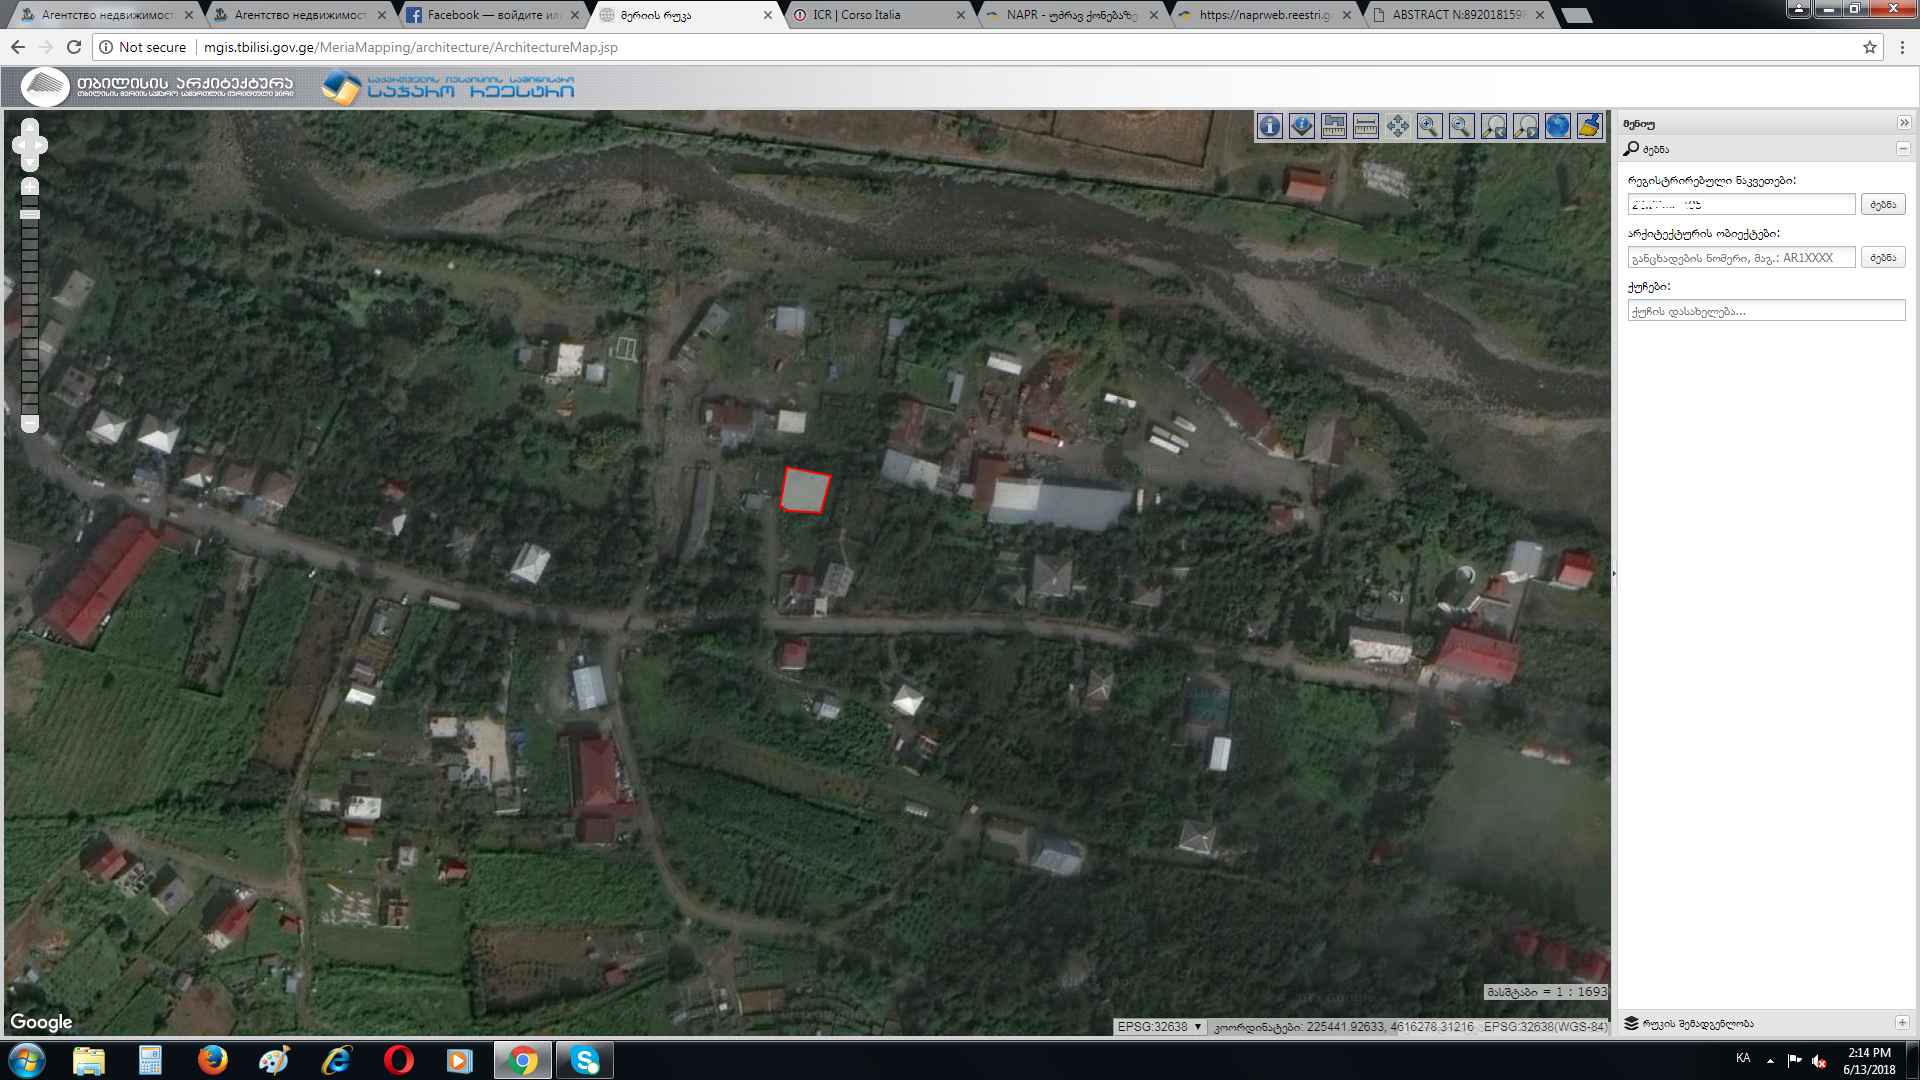1920x1080 pixels.
Task: Go to previous map extent
Action: [1493, 126]
